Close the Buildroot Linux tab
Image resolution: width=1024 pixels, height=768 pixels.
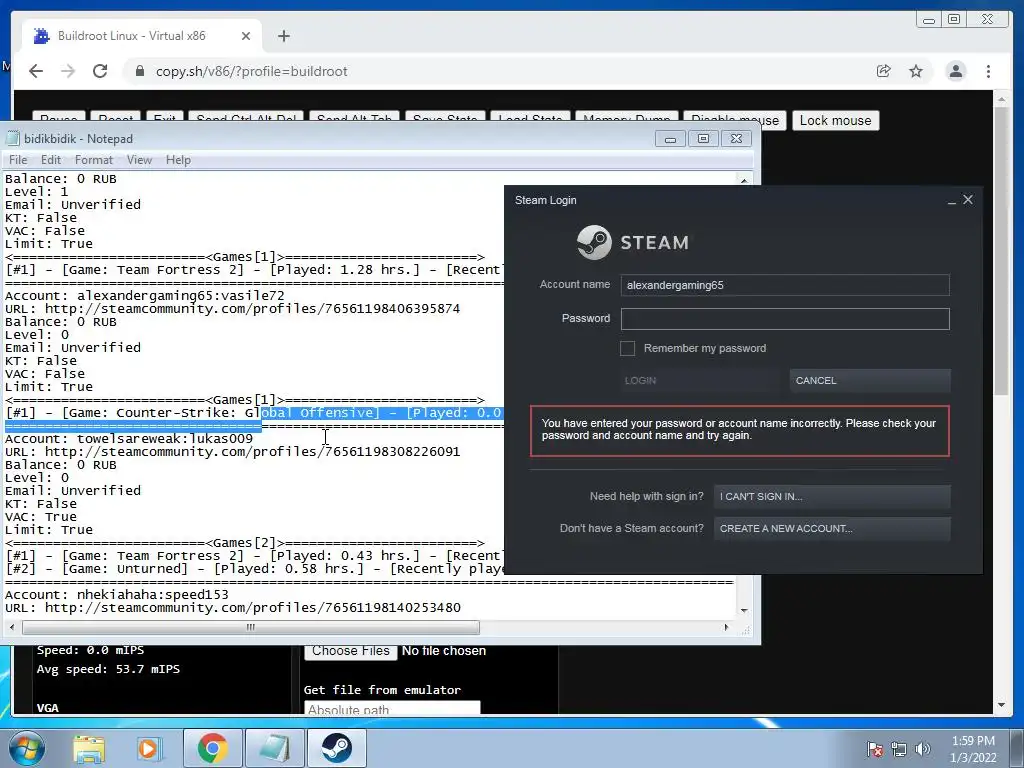tap(246, 36)
